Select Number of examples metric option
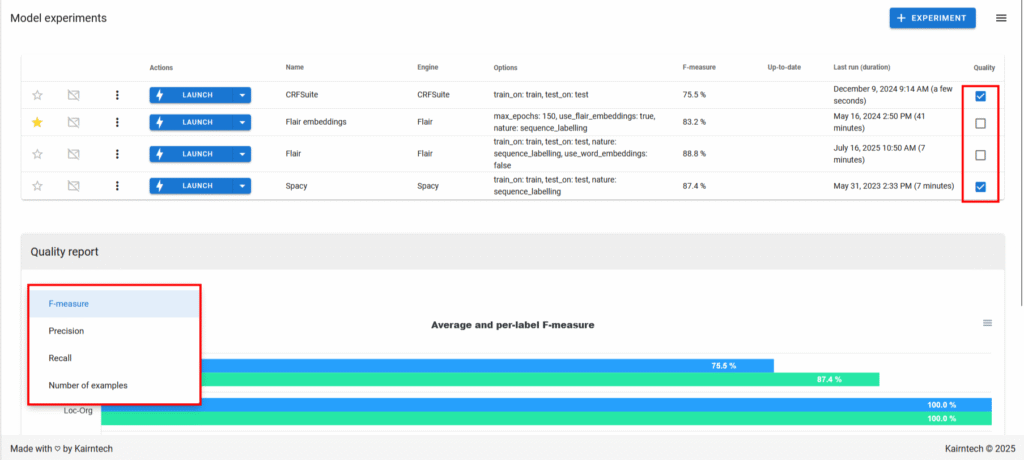The height and width of the screenshot is (460, 1024). [x=88, y=385]
